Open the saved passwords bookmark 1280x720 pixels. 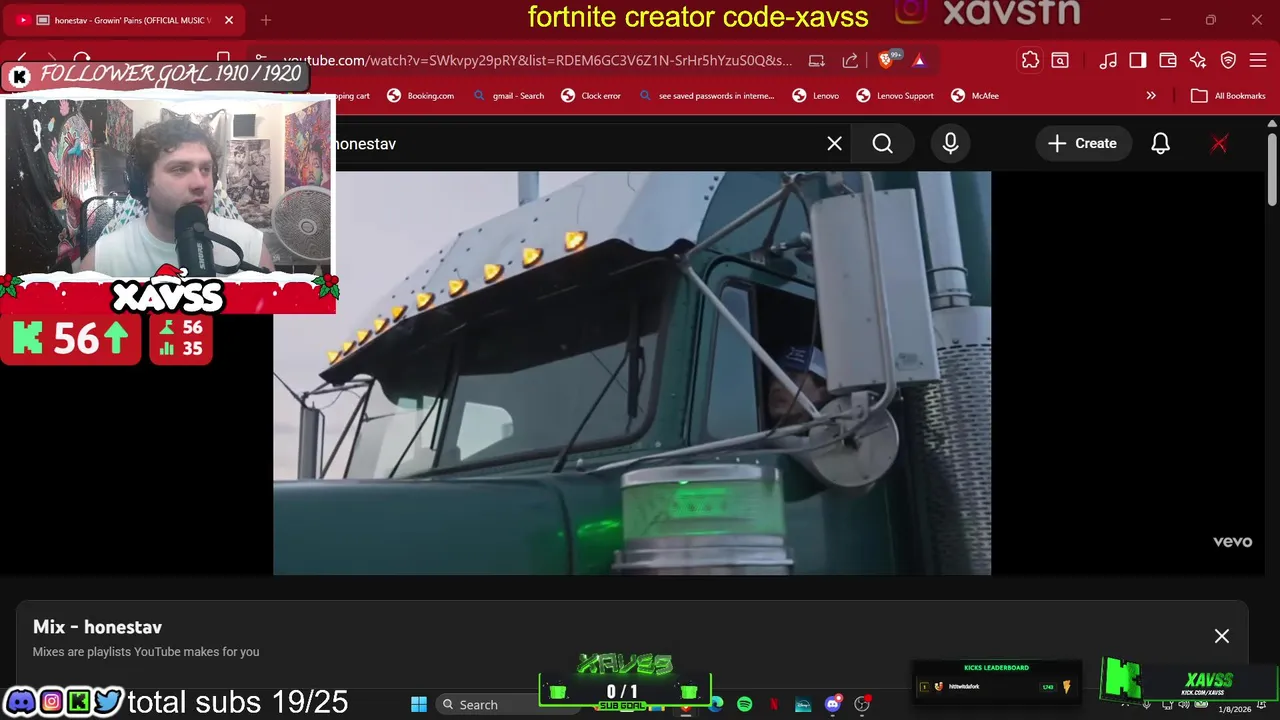(706, 96)
